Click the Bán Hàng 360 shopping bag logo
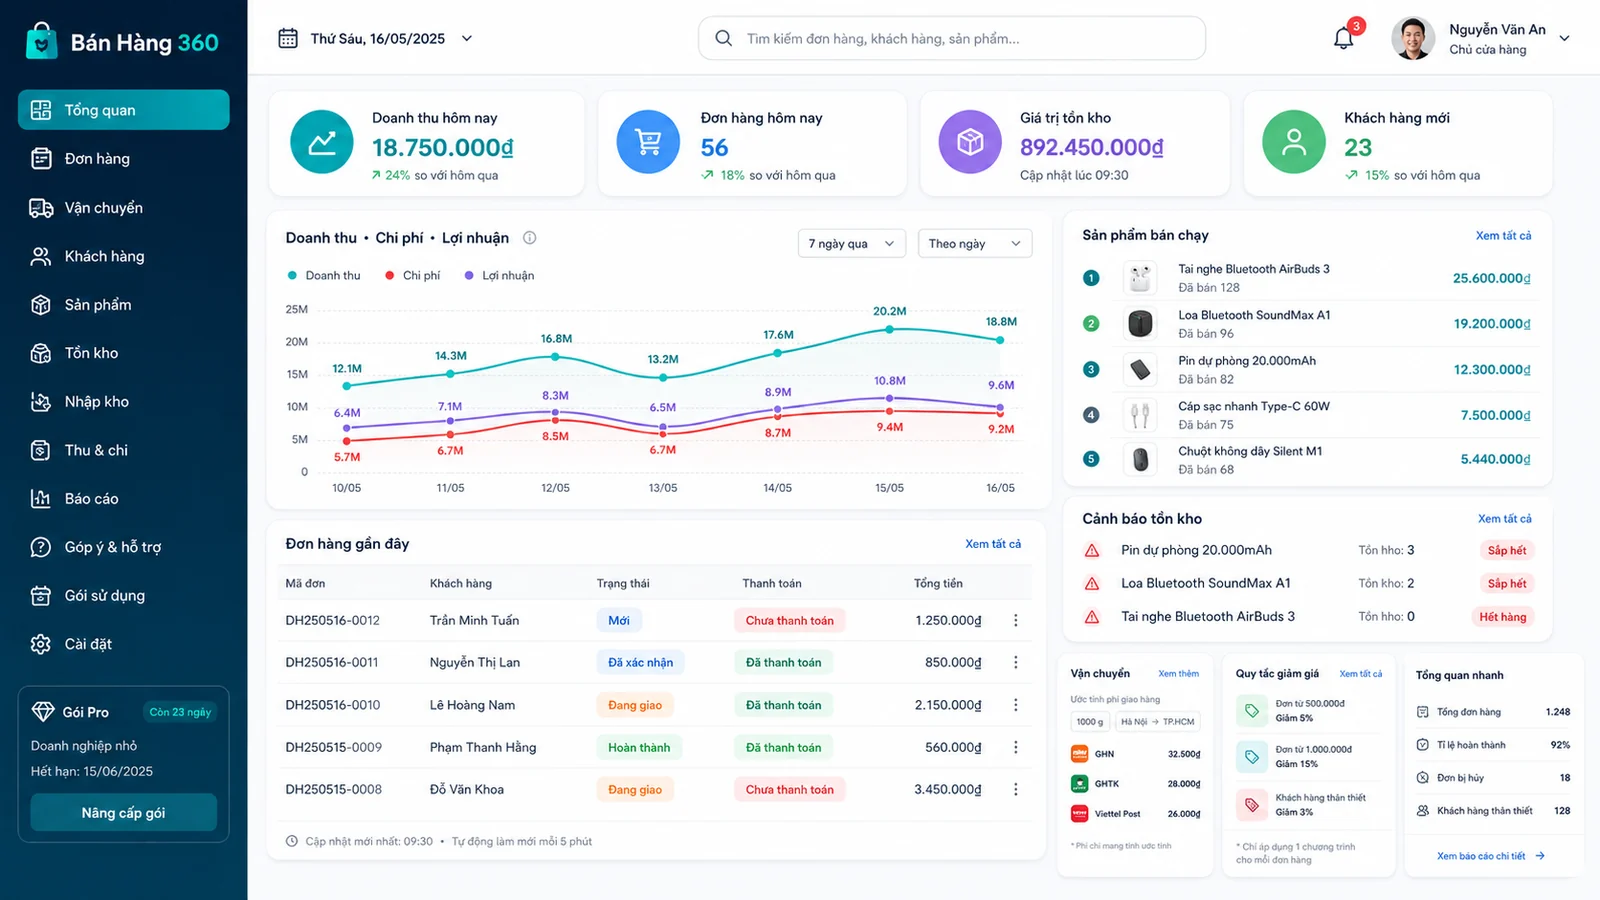 coord(41,41)
